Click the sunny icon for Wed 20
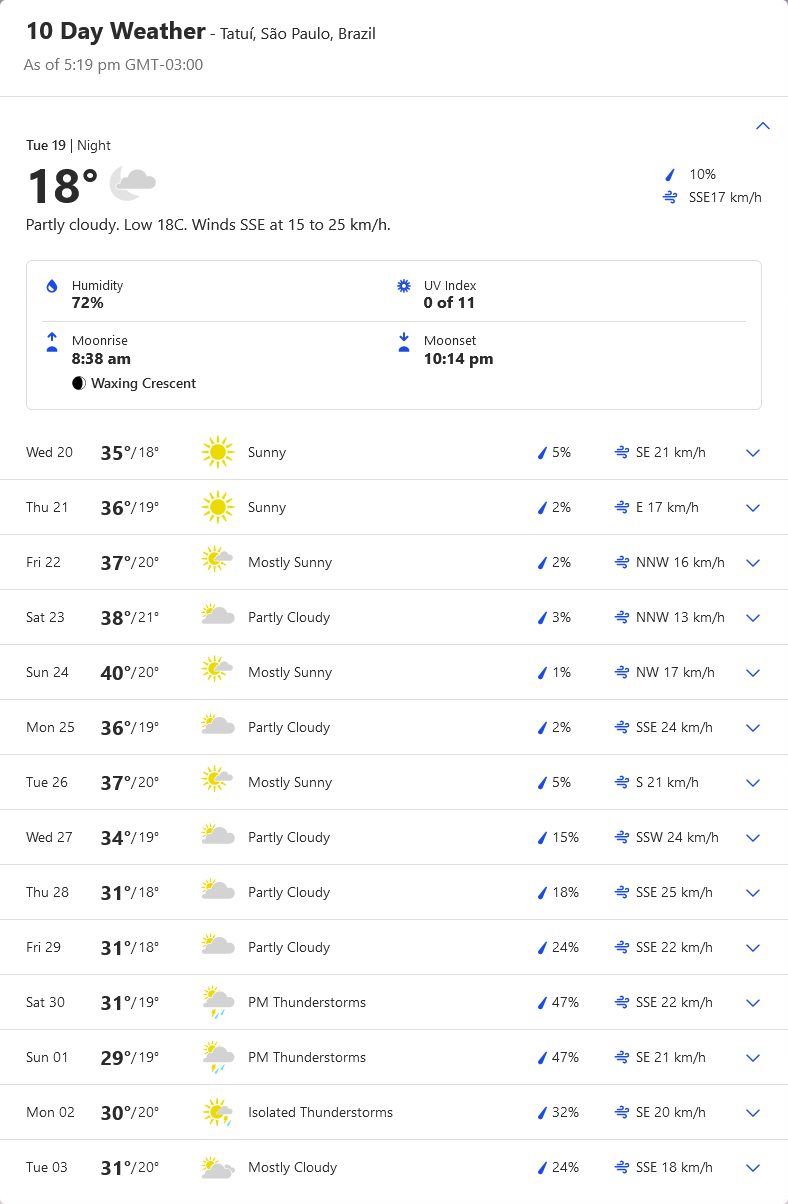This screenshot has width=788, height=1204. coord(217,452)
